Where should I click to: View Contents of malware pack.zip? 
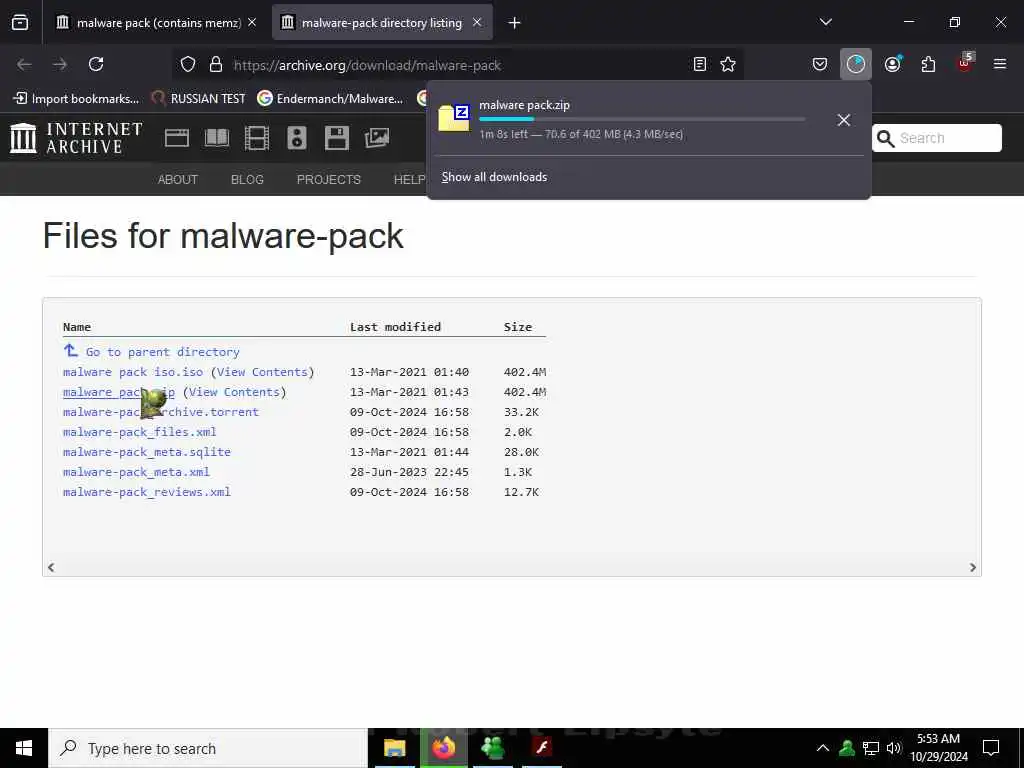[x=234, y=392]
